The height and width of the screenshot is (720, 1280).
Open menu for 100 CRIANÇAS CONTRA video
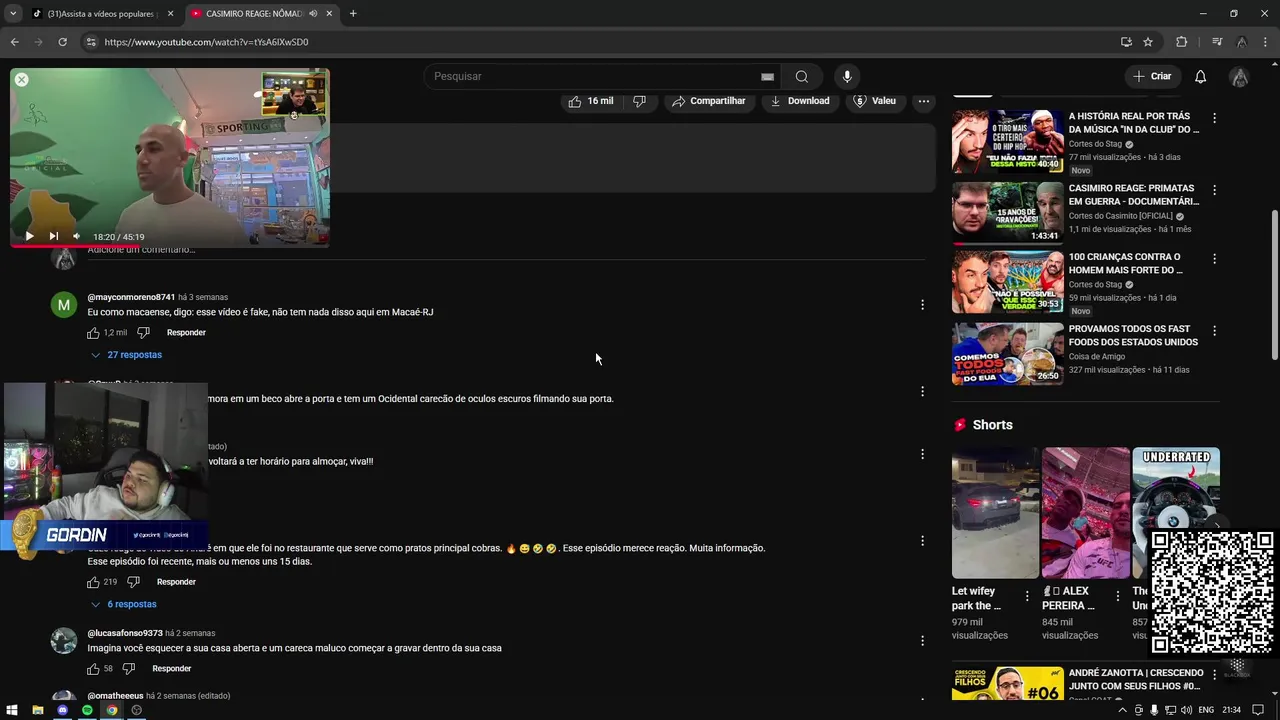1215,259
